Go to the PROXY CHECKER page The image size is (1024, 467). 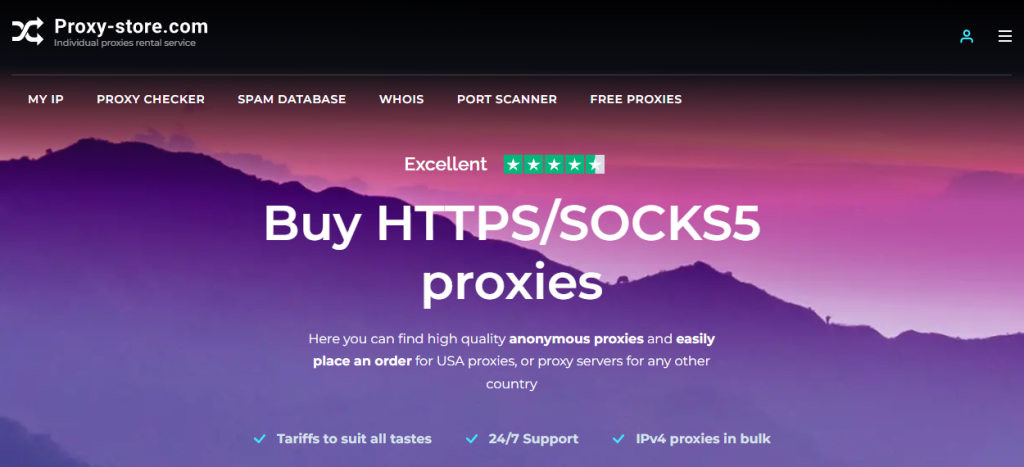point(151,99)
